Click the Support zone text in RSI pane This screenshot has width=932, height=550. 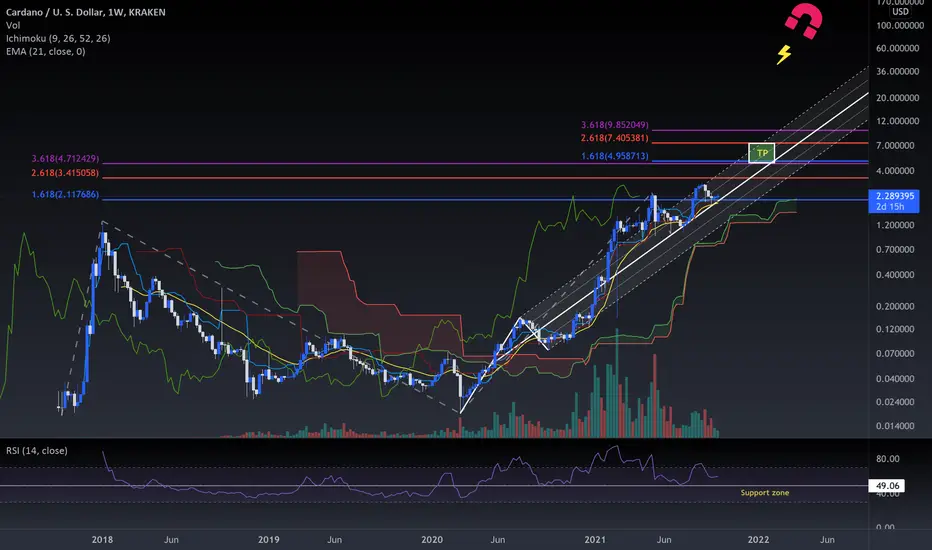[x=764, y=493]
